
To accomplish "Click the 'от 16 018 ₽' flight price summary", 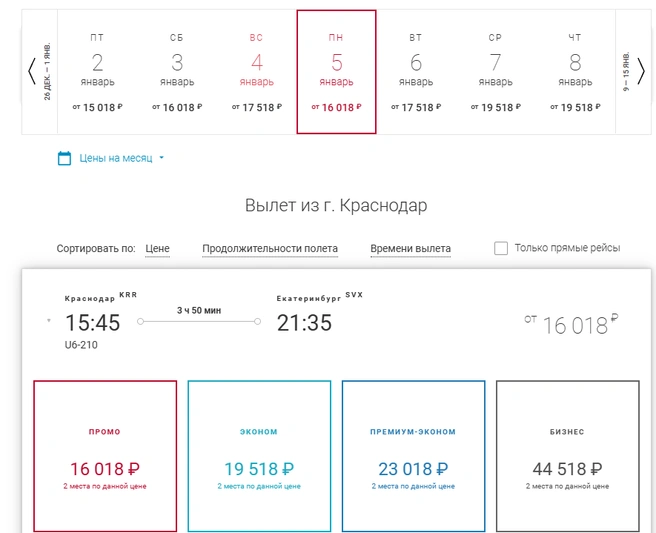I will [x=571, y=325].
